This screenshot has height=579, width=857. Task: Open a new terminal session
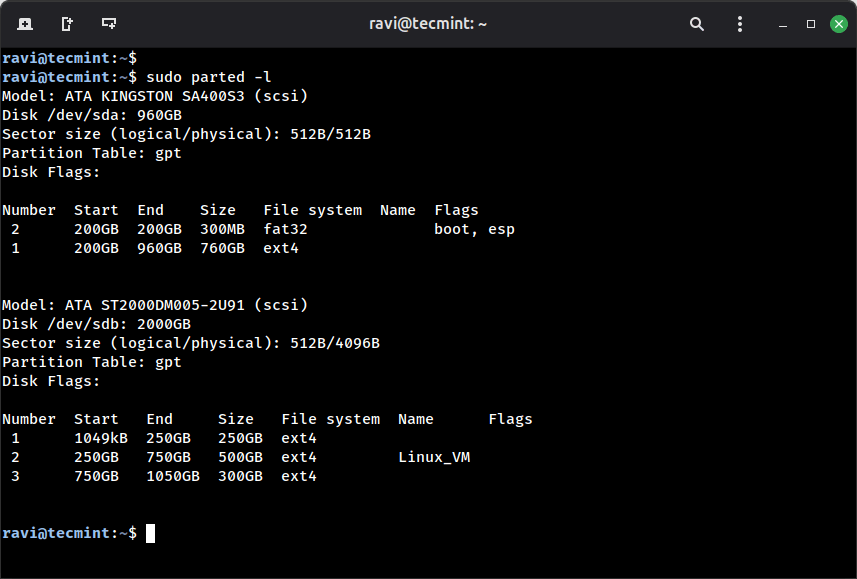25,24
